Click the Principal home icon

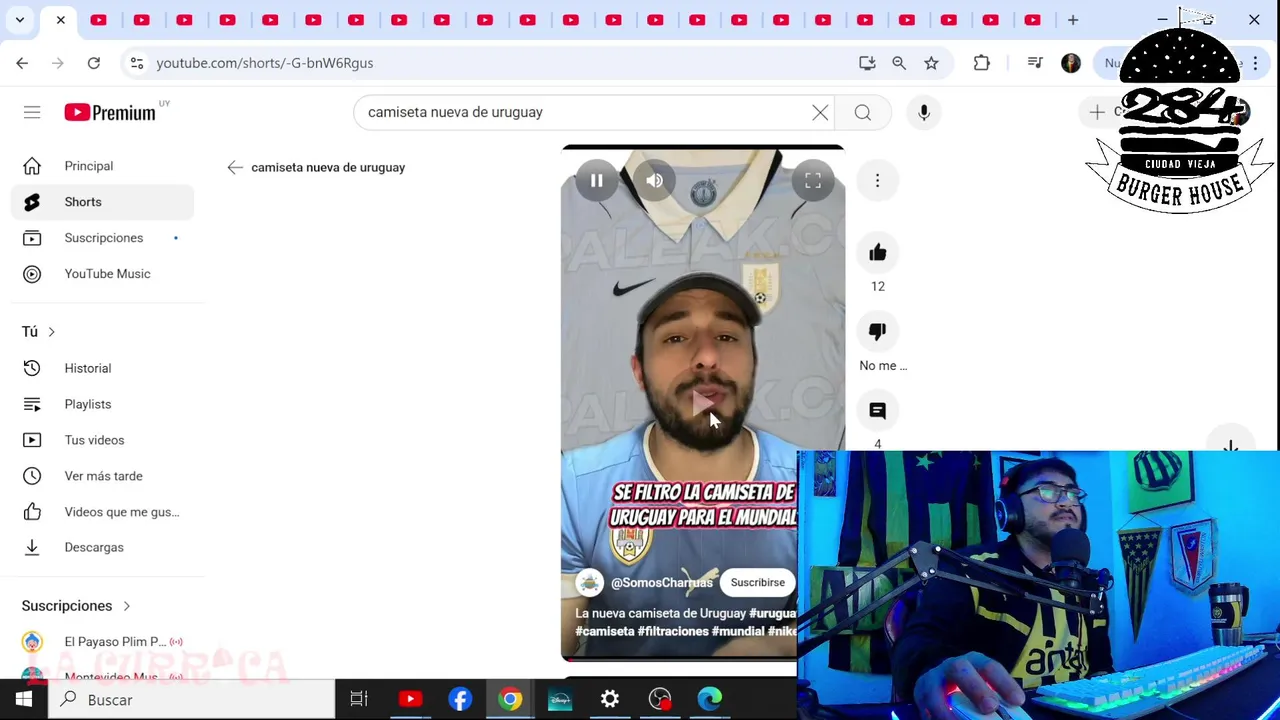point(32,166)
